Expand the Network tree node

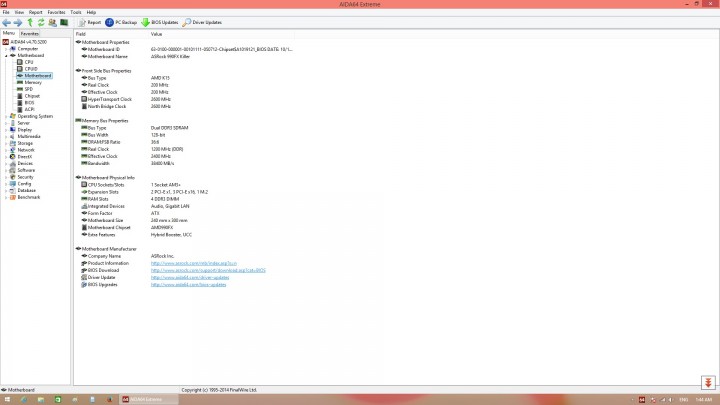pyautogui.click(x=6, y=150)
